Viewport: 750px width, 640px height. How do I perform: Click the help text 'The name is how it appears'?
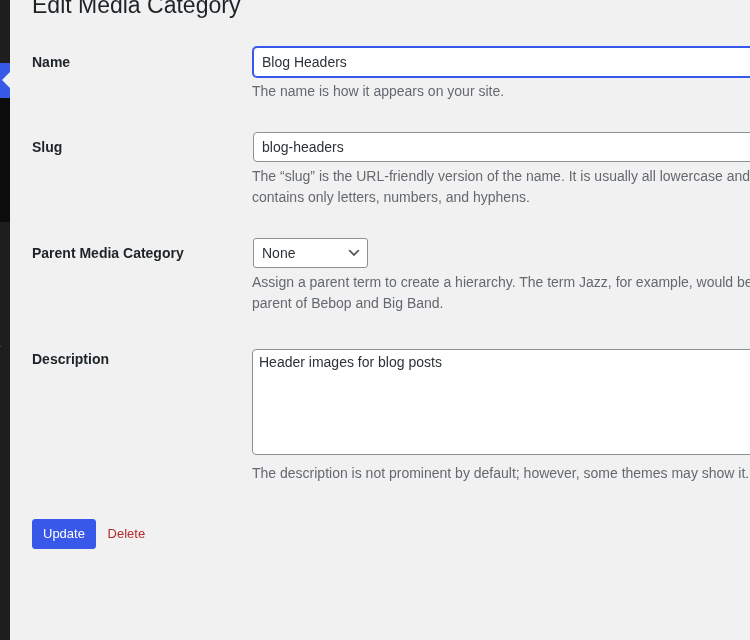(378, 91)
